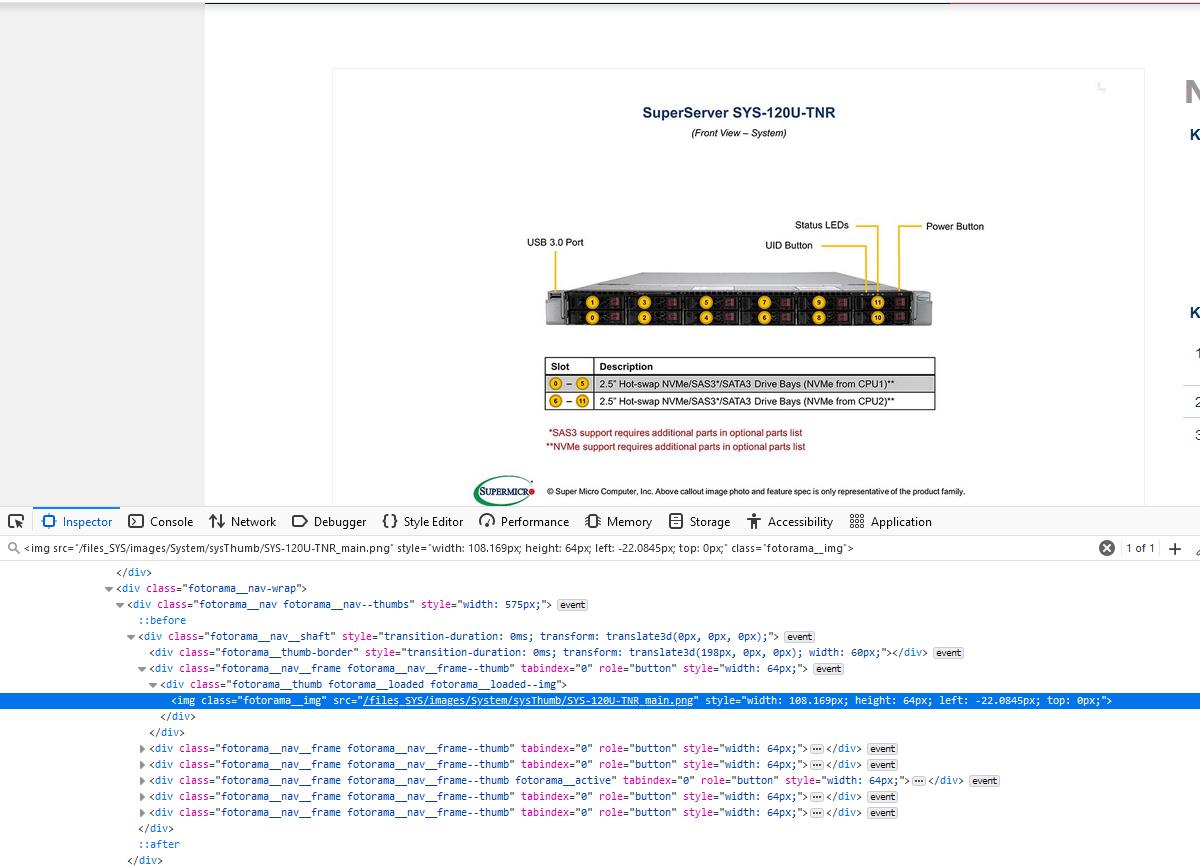Expand the fotorama__active thumb frame node
Image resolution: width=1200 pixels, height=867 pixels.
142,781
